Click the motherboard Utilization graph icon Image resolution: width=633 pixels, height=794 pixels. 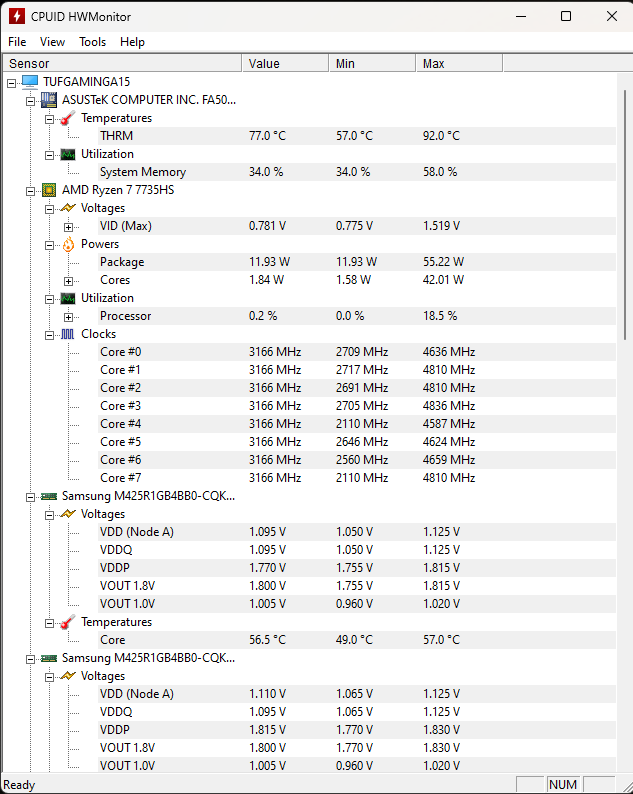coord(68,154)
